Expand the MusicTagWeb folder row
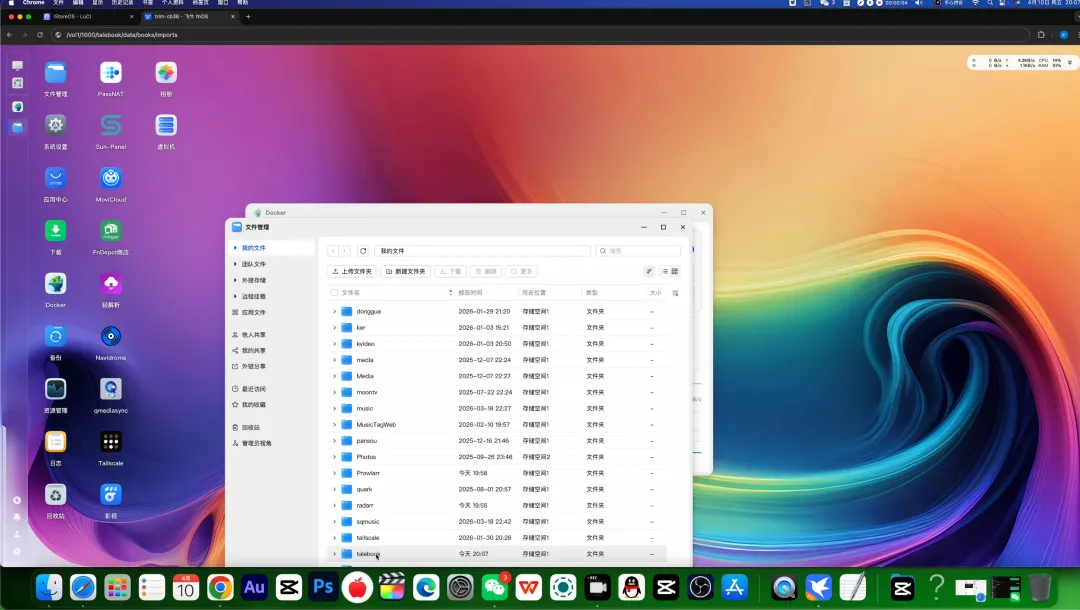This screenshot has width=1080, height=610. 335,425
